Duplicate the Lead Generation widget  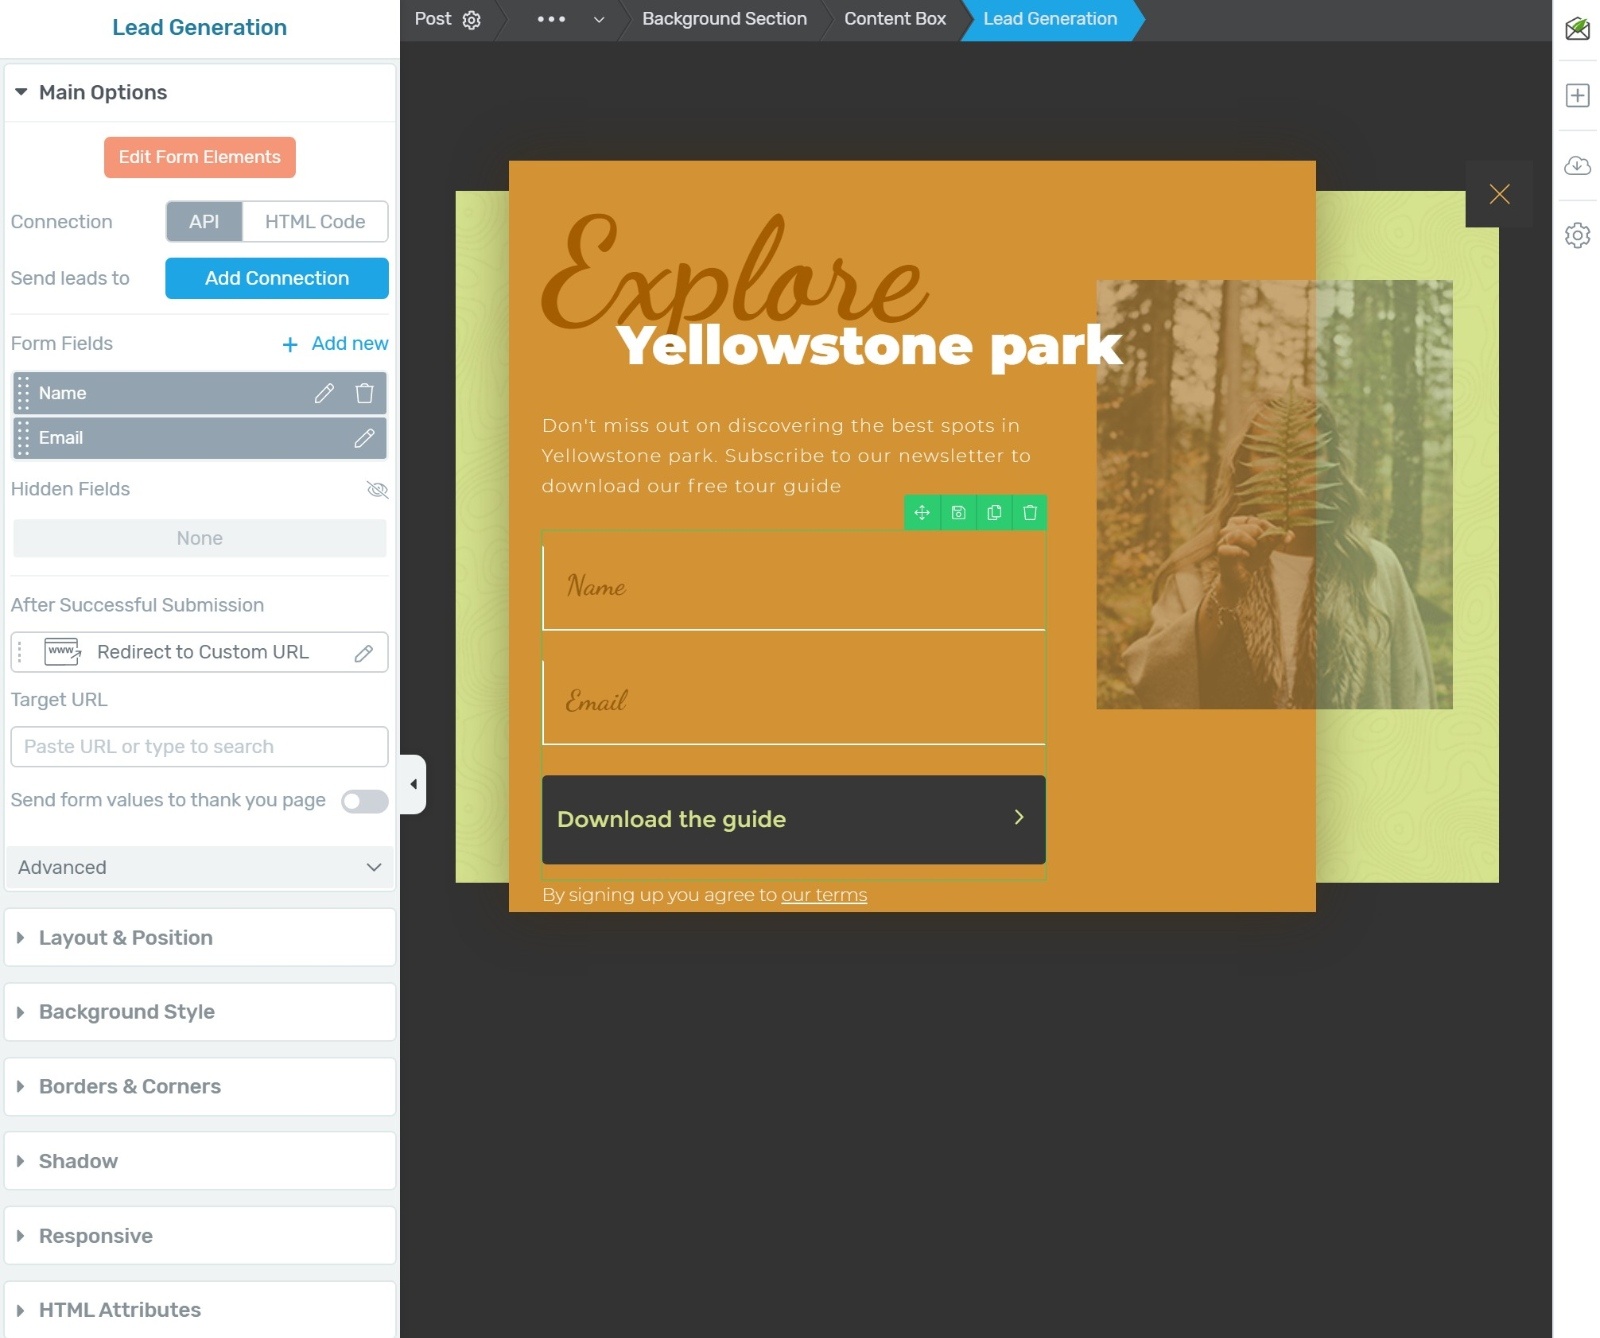tap(993, 512)
